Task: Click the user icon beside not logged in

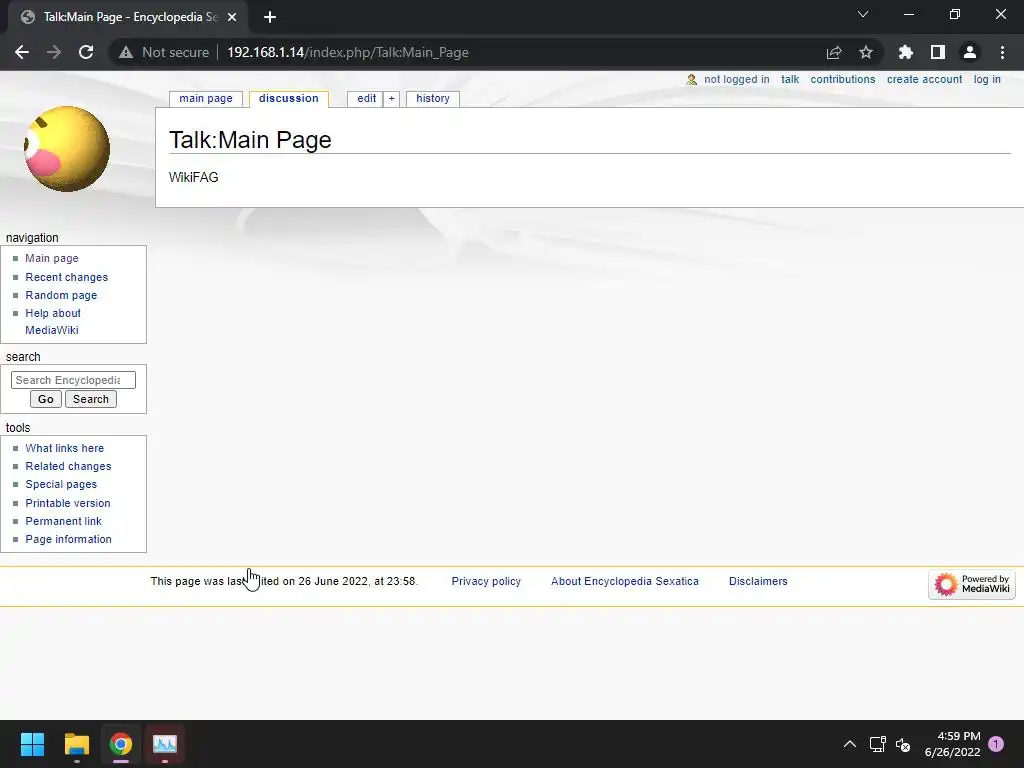Action: click(692, 80)
